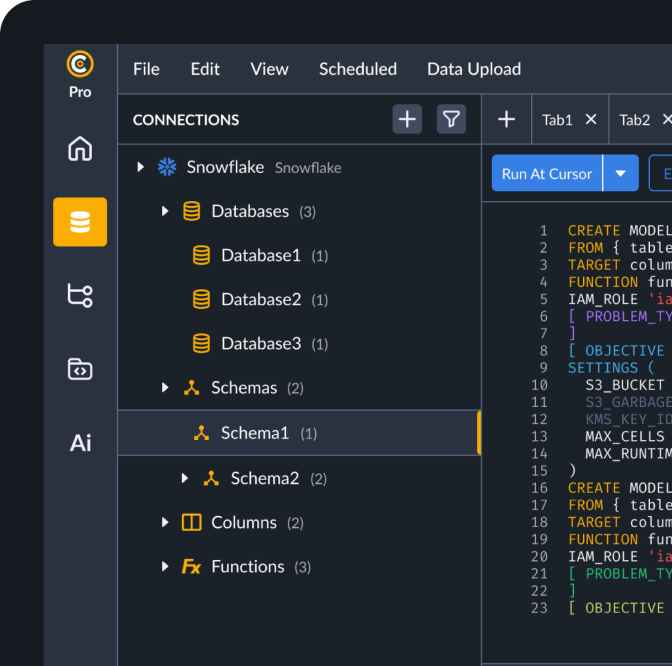Switch to Tab1
Viewport: 672px width, 666px height.
[x=557, y=120]
